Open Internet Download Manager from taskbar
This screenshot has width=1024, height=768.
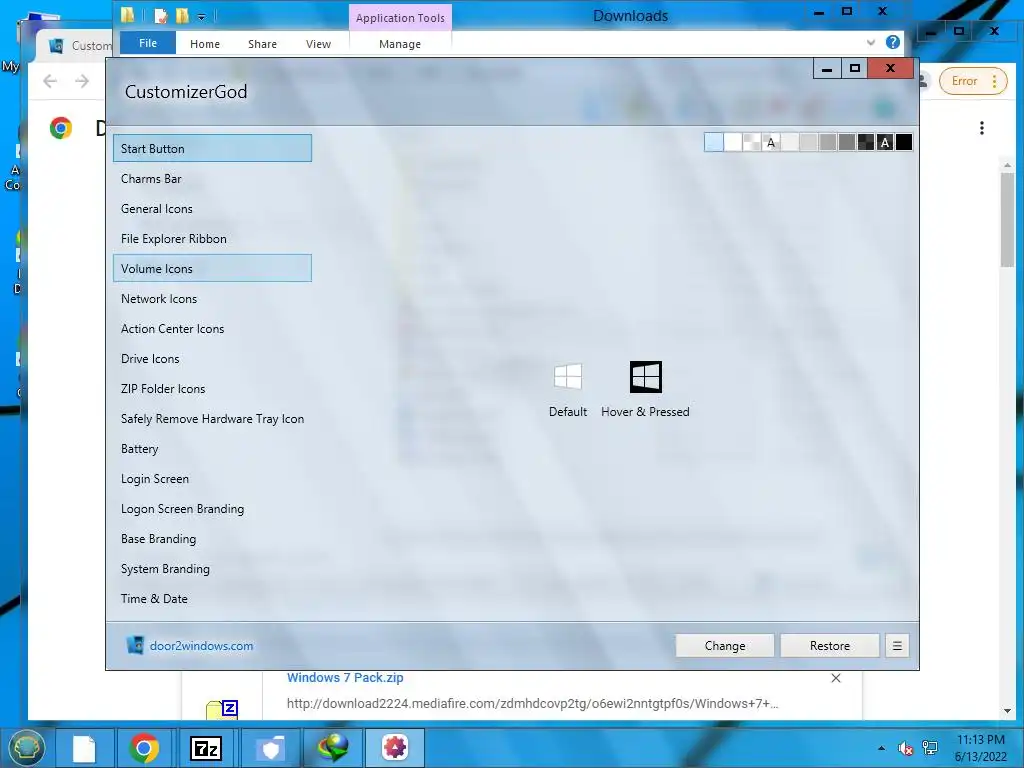(332, 748)
